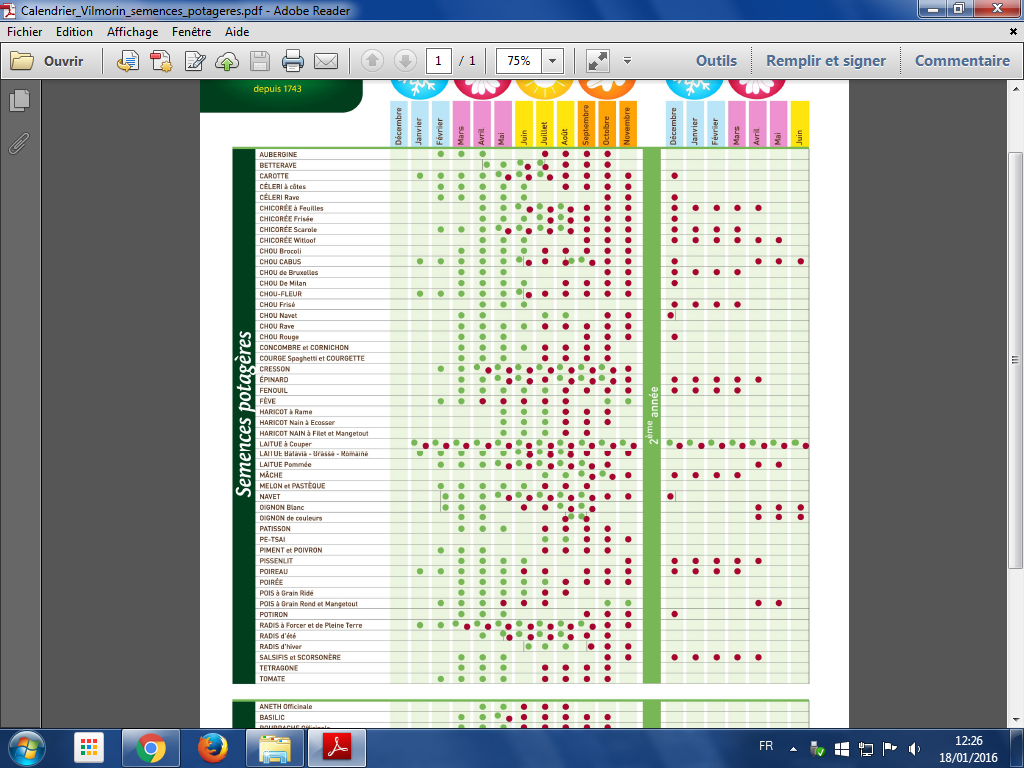Click the save to cloud upload icon

point(227,61)
